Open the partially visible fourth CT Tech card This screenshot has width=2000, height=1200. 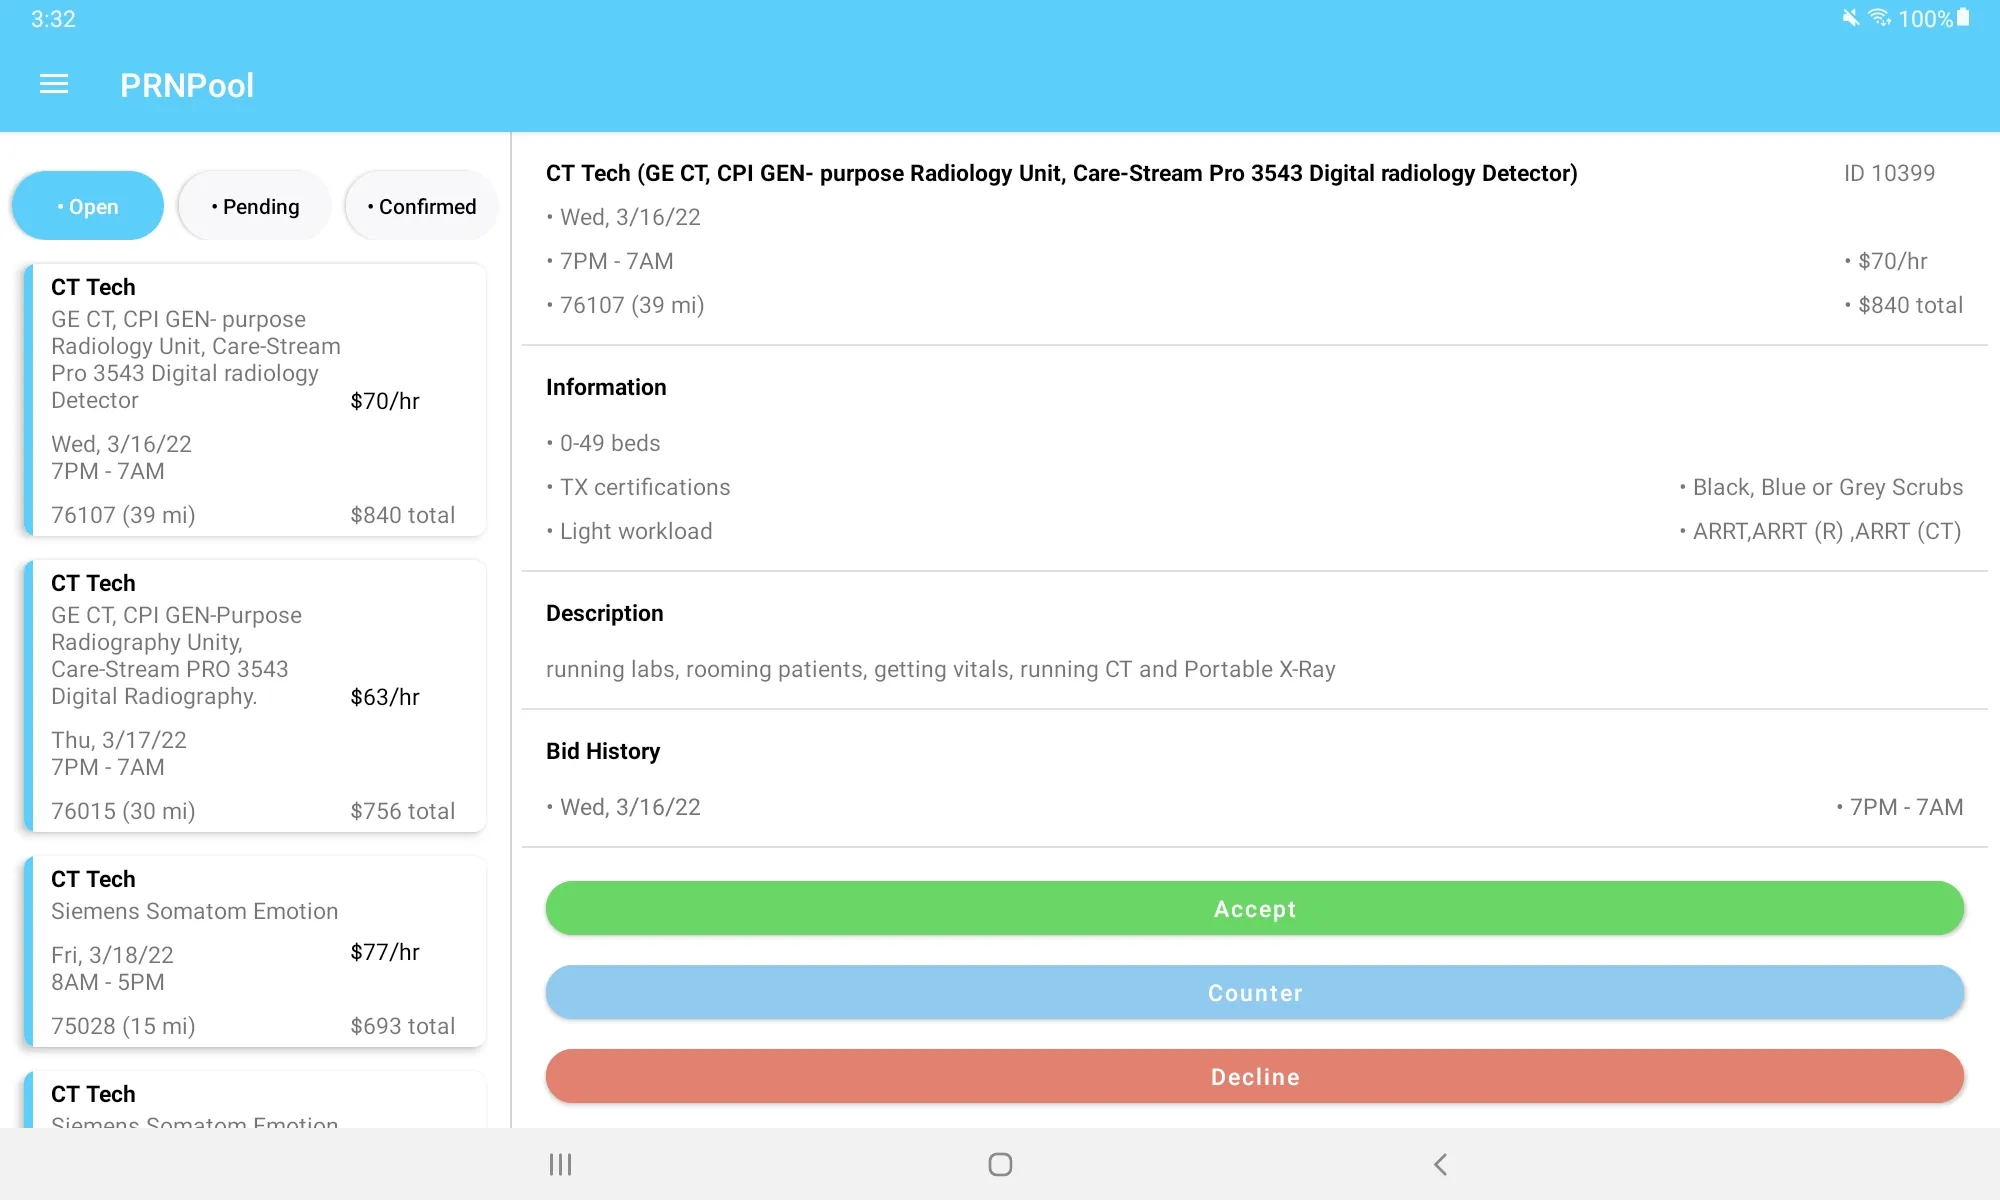pyautogui.click(x=255, y=1100)
